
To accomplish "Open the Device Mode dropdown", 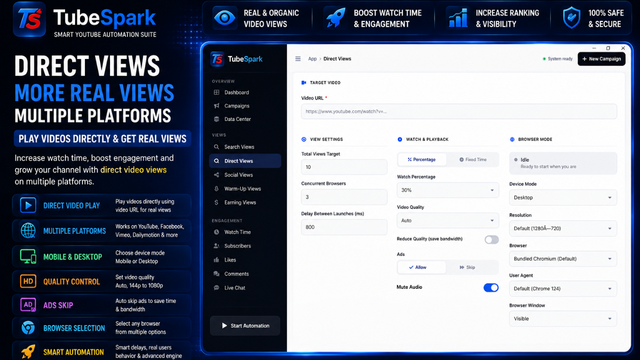I will pyautogui.click(x=563, y=198).
